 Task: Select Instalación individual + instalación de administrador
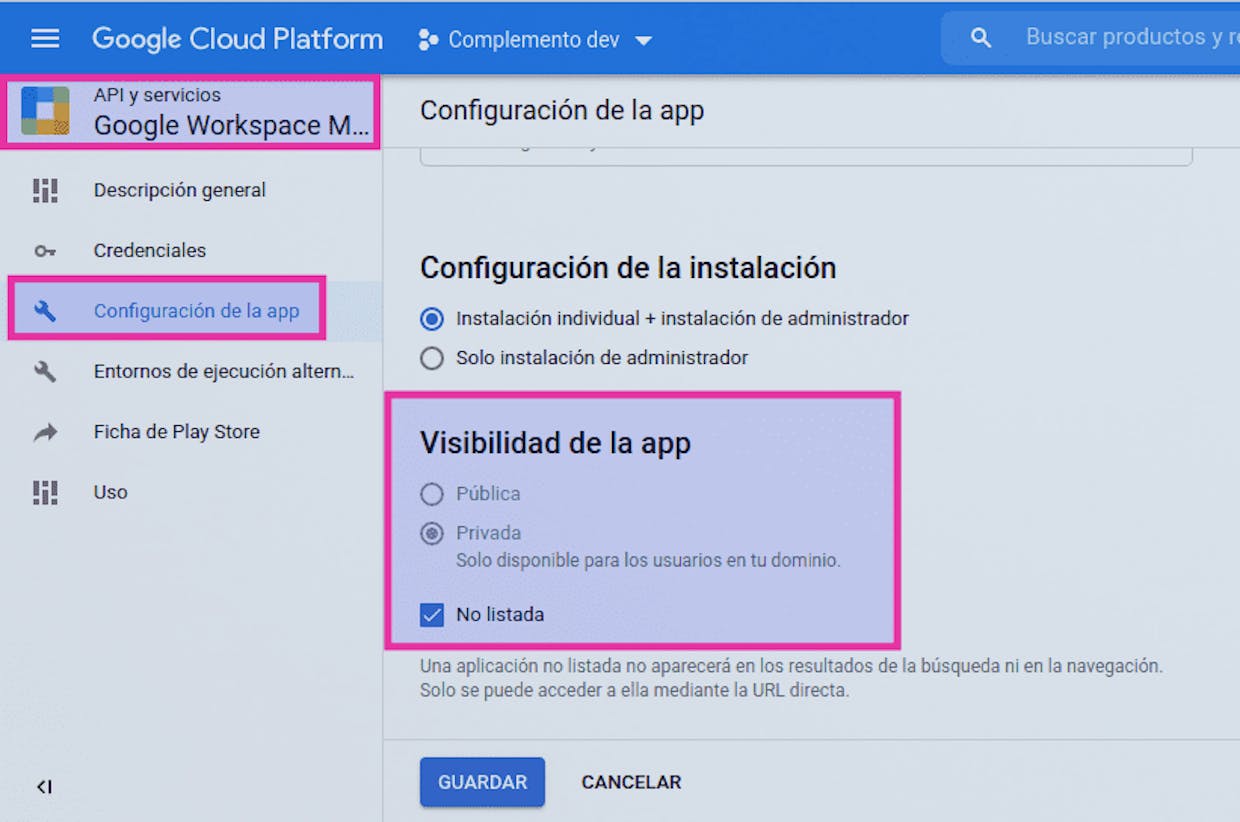(x=432, y=319)
